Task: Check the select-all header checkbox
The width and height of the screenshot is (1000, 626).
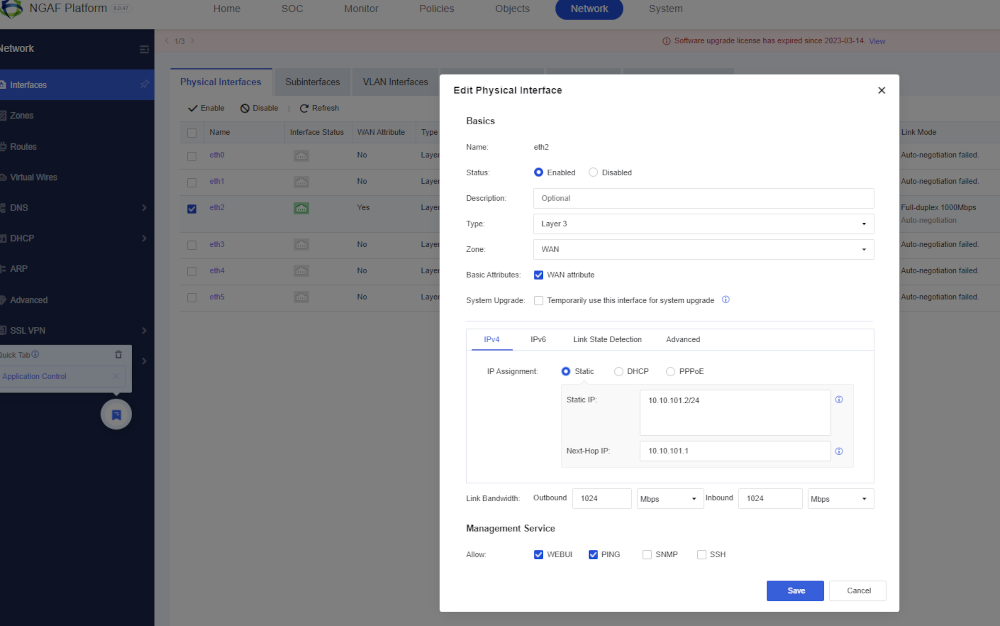Action: 192,133
